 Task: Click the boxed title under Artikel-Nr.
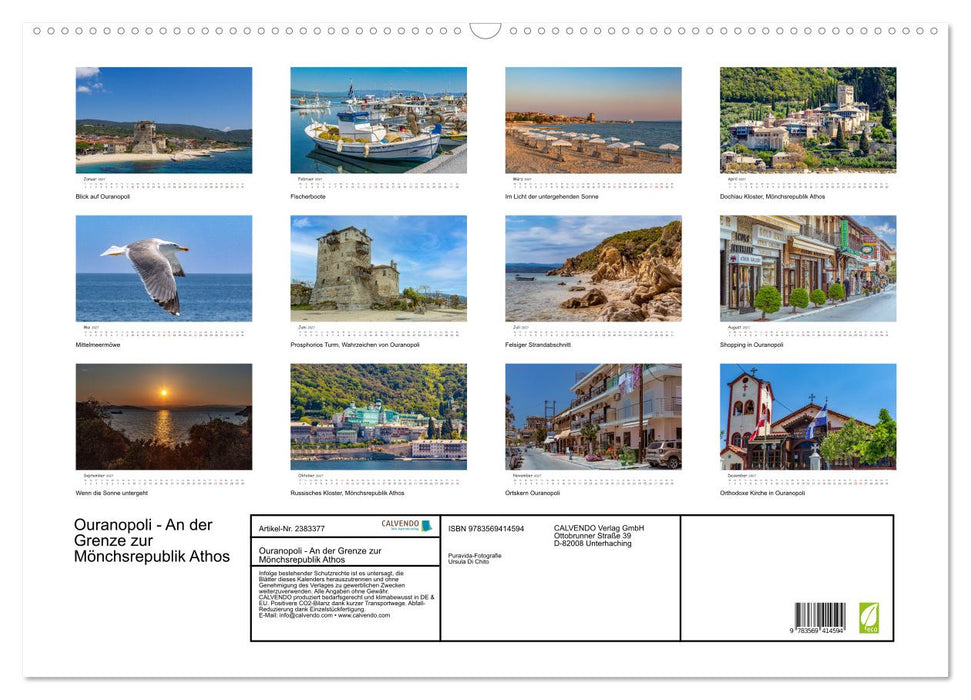click(x=320, y=554)
